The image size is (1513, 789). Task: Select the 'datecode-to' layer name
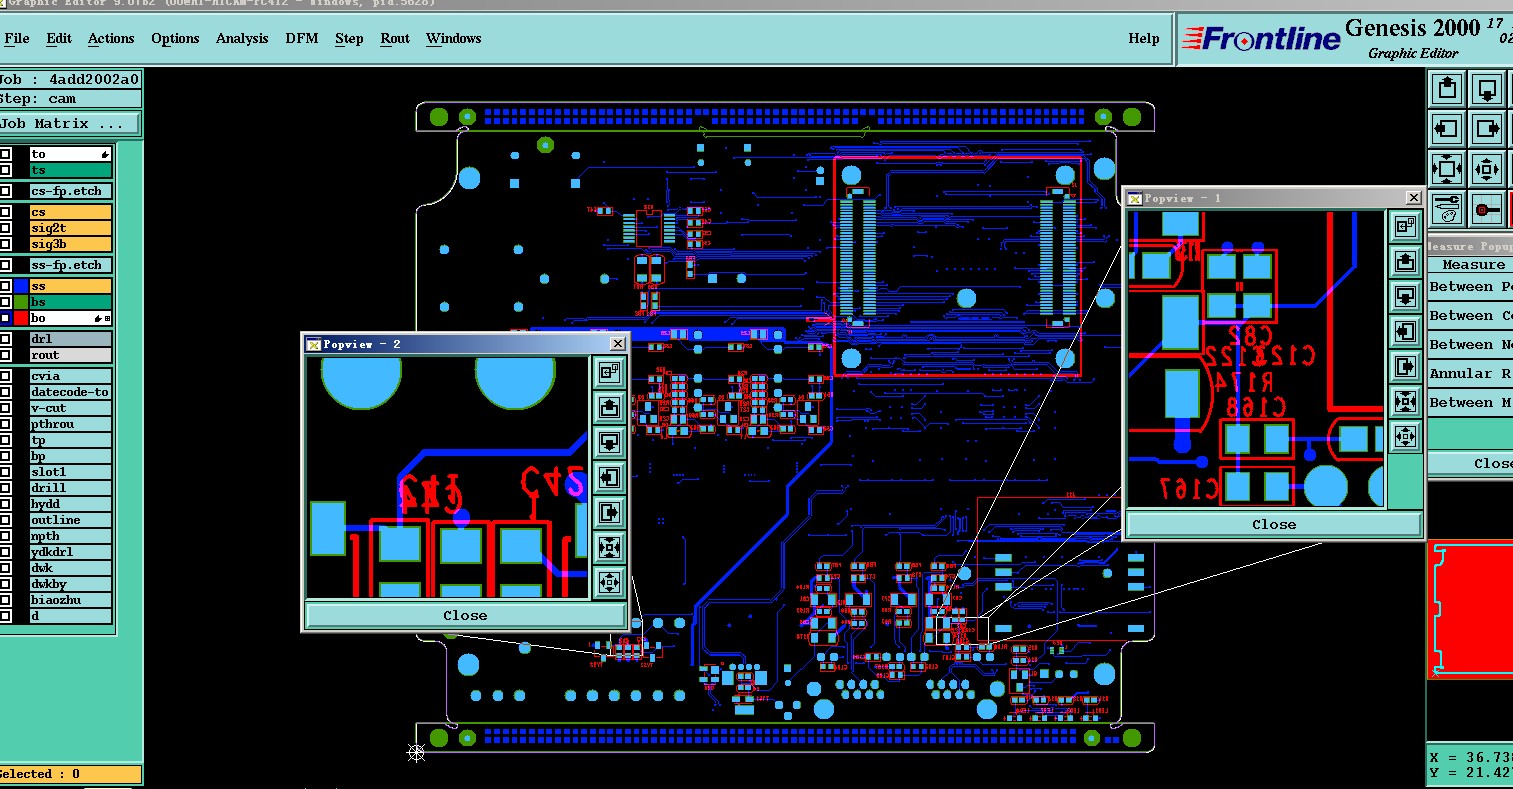pyautogui.click(x=71, y=392)
